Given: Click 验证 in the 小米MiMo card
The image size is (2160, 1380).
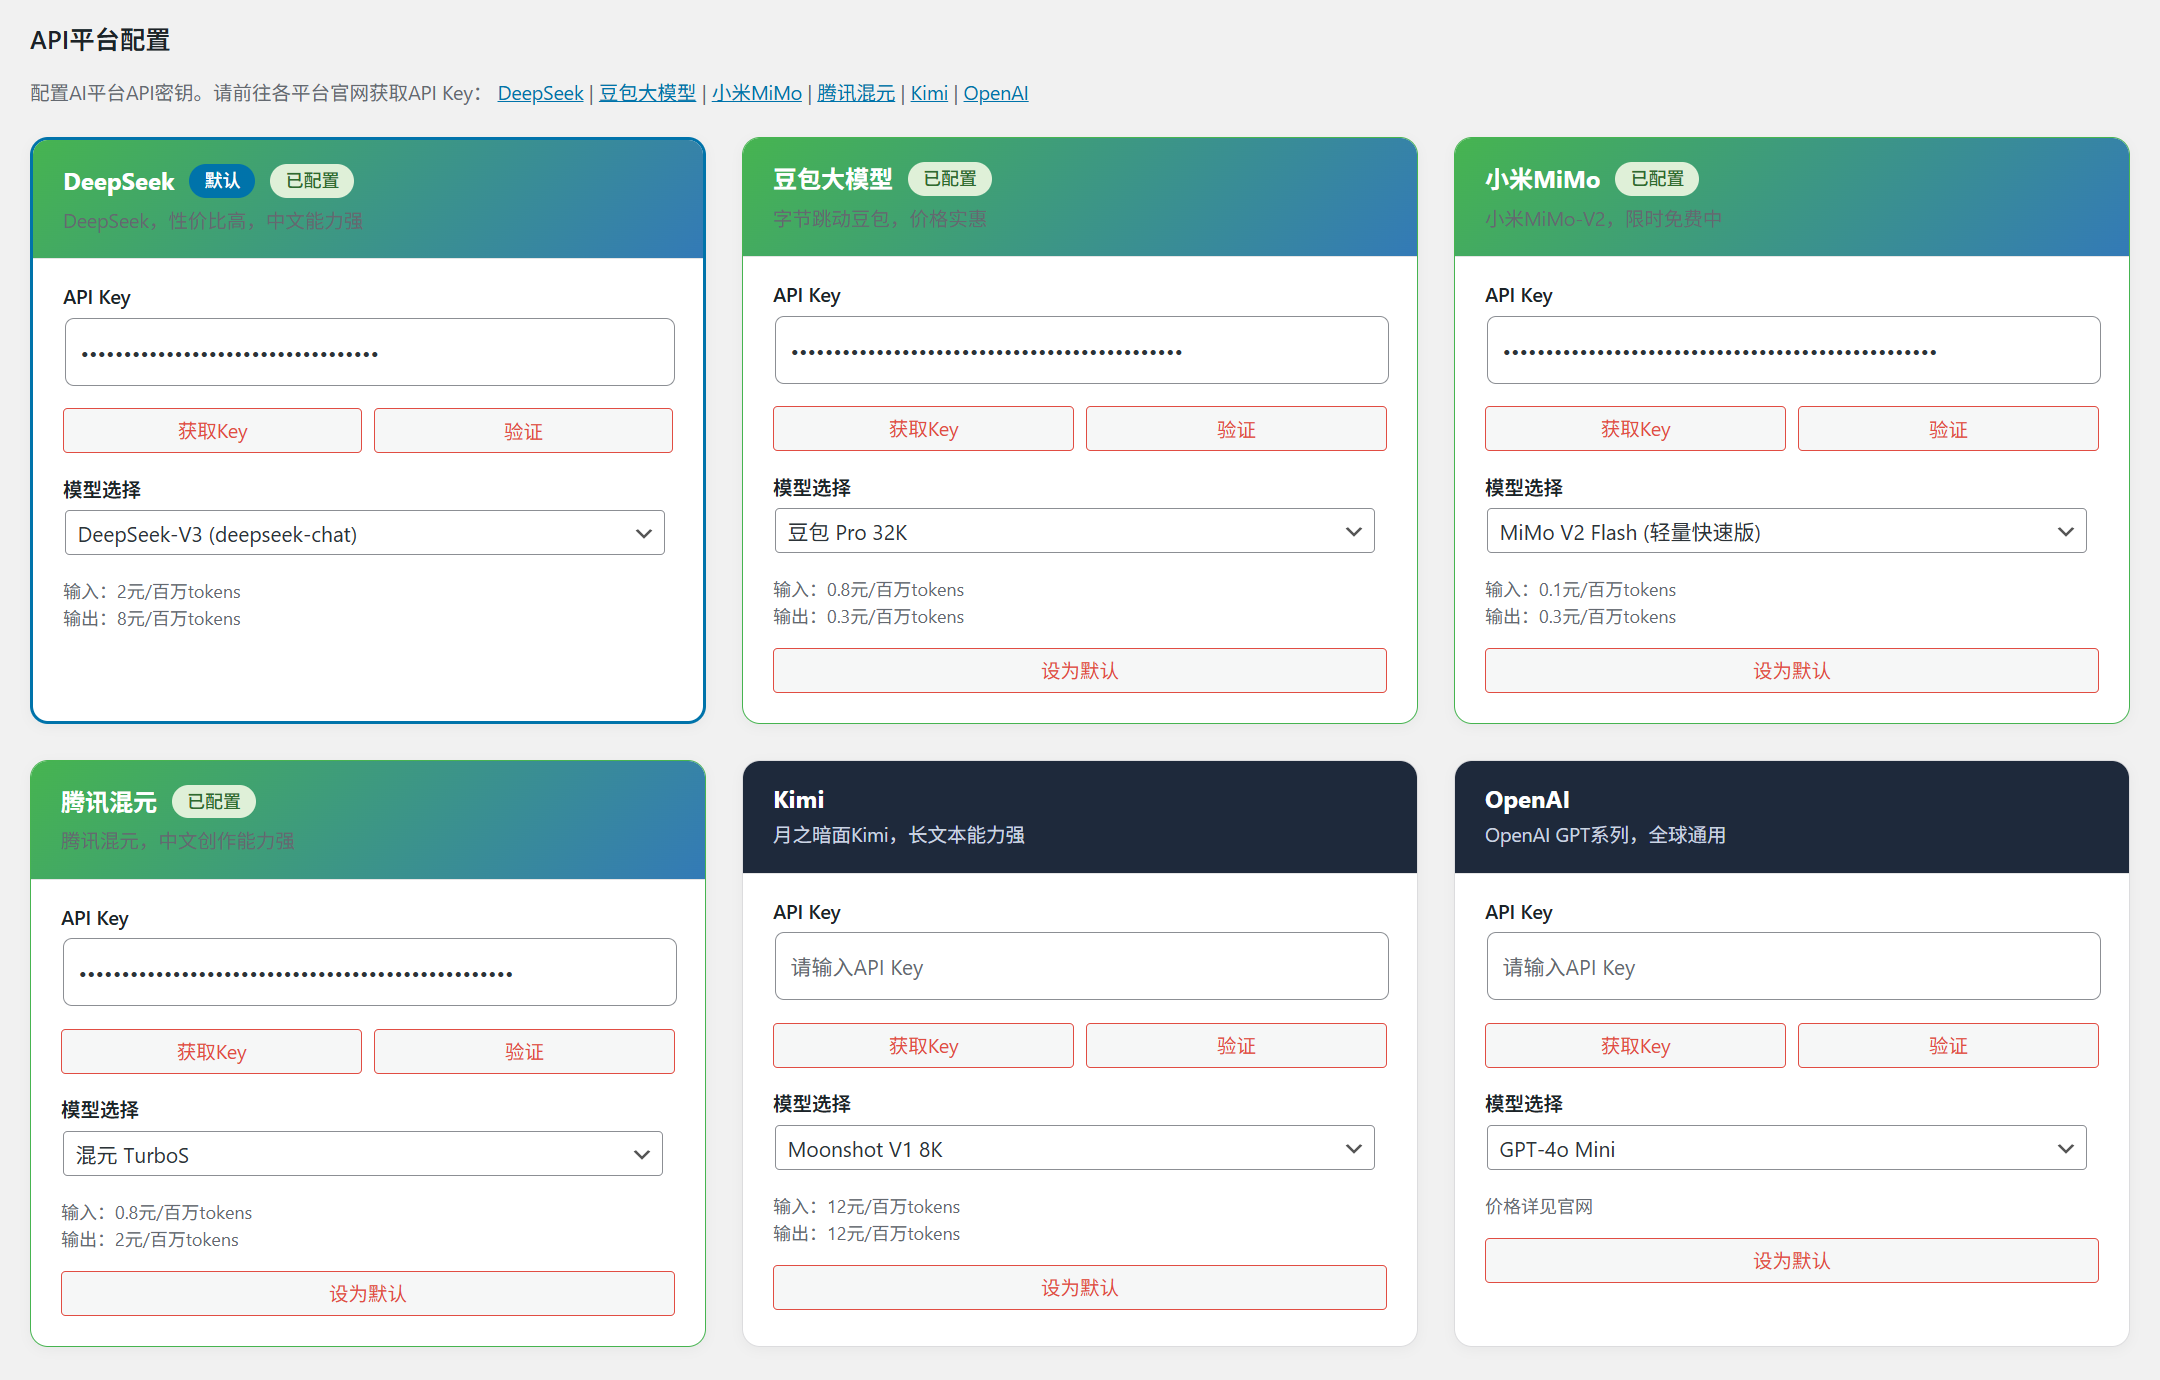Looking at the screenshot, I should (x=1949, y=429).
